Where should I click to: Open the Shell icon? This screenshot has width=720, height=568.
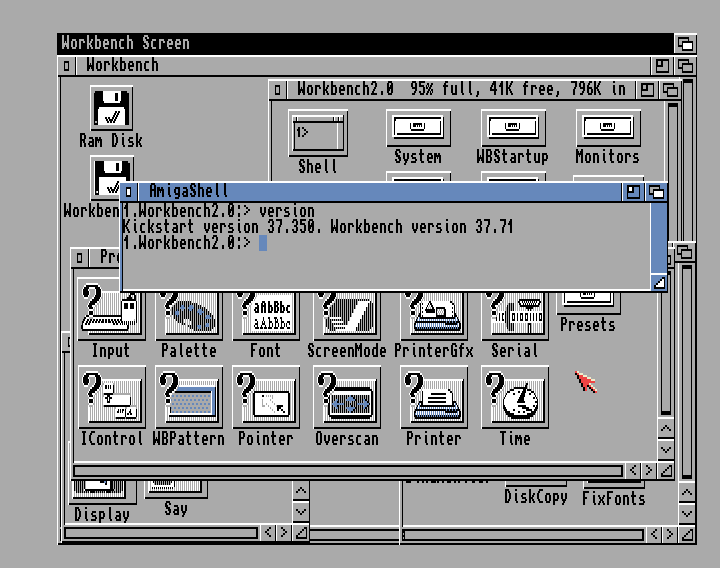318,133
